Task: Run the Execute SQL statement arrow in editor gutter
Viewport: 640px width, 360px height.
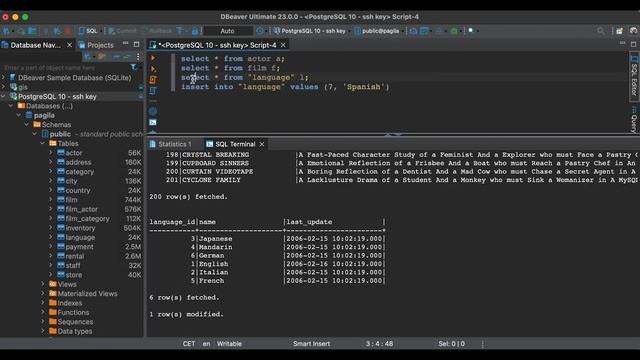Action: (153, 58)
